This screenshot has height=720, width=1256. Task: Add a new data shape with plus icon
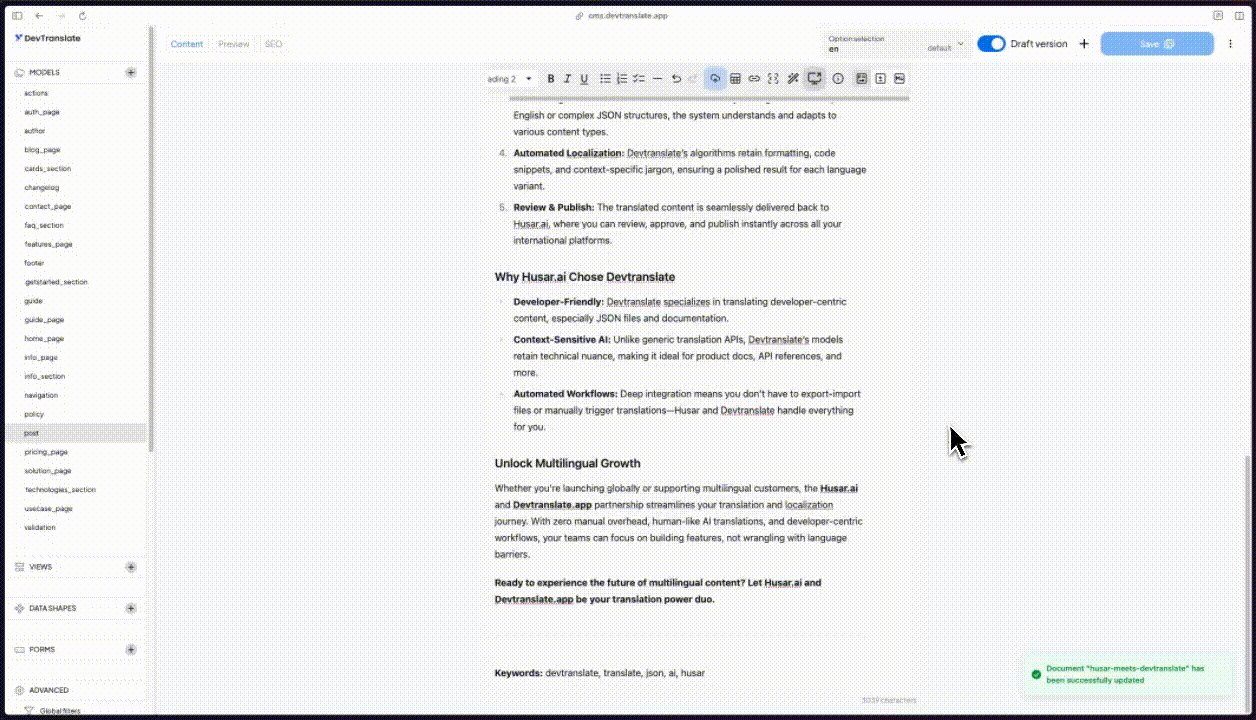[x=131, y=608]
